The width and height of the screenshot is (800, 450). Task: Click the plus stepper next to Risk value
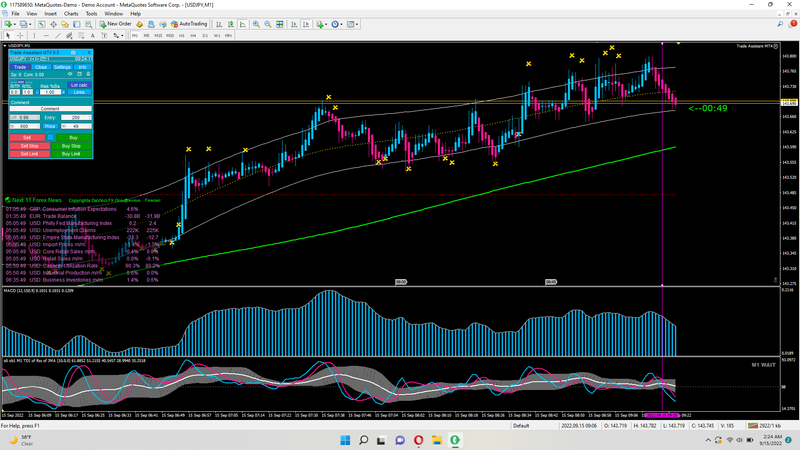pyautogui.click(x=63, y=92)
